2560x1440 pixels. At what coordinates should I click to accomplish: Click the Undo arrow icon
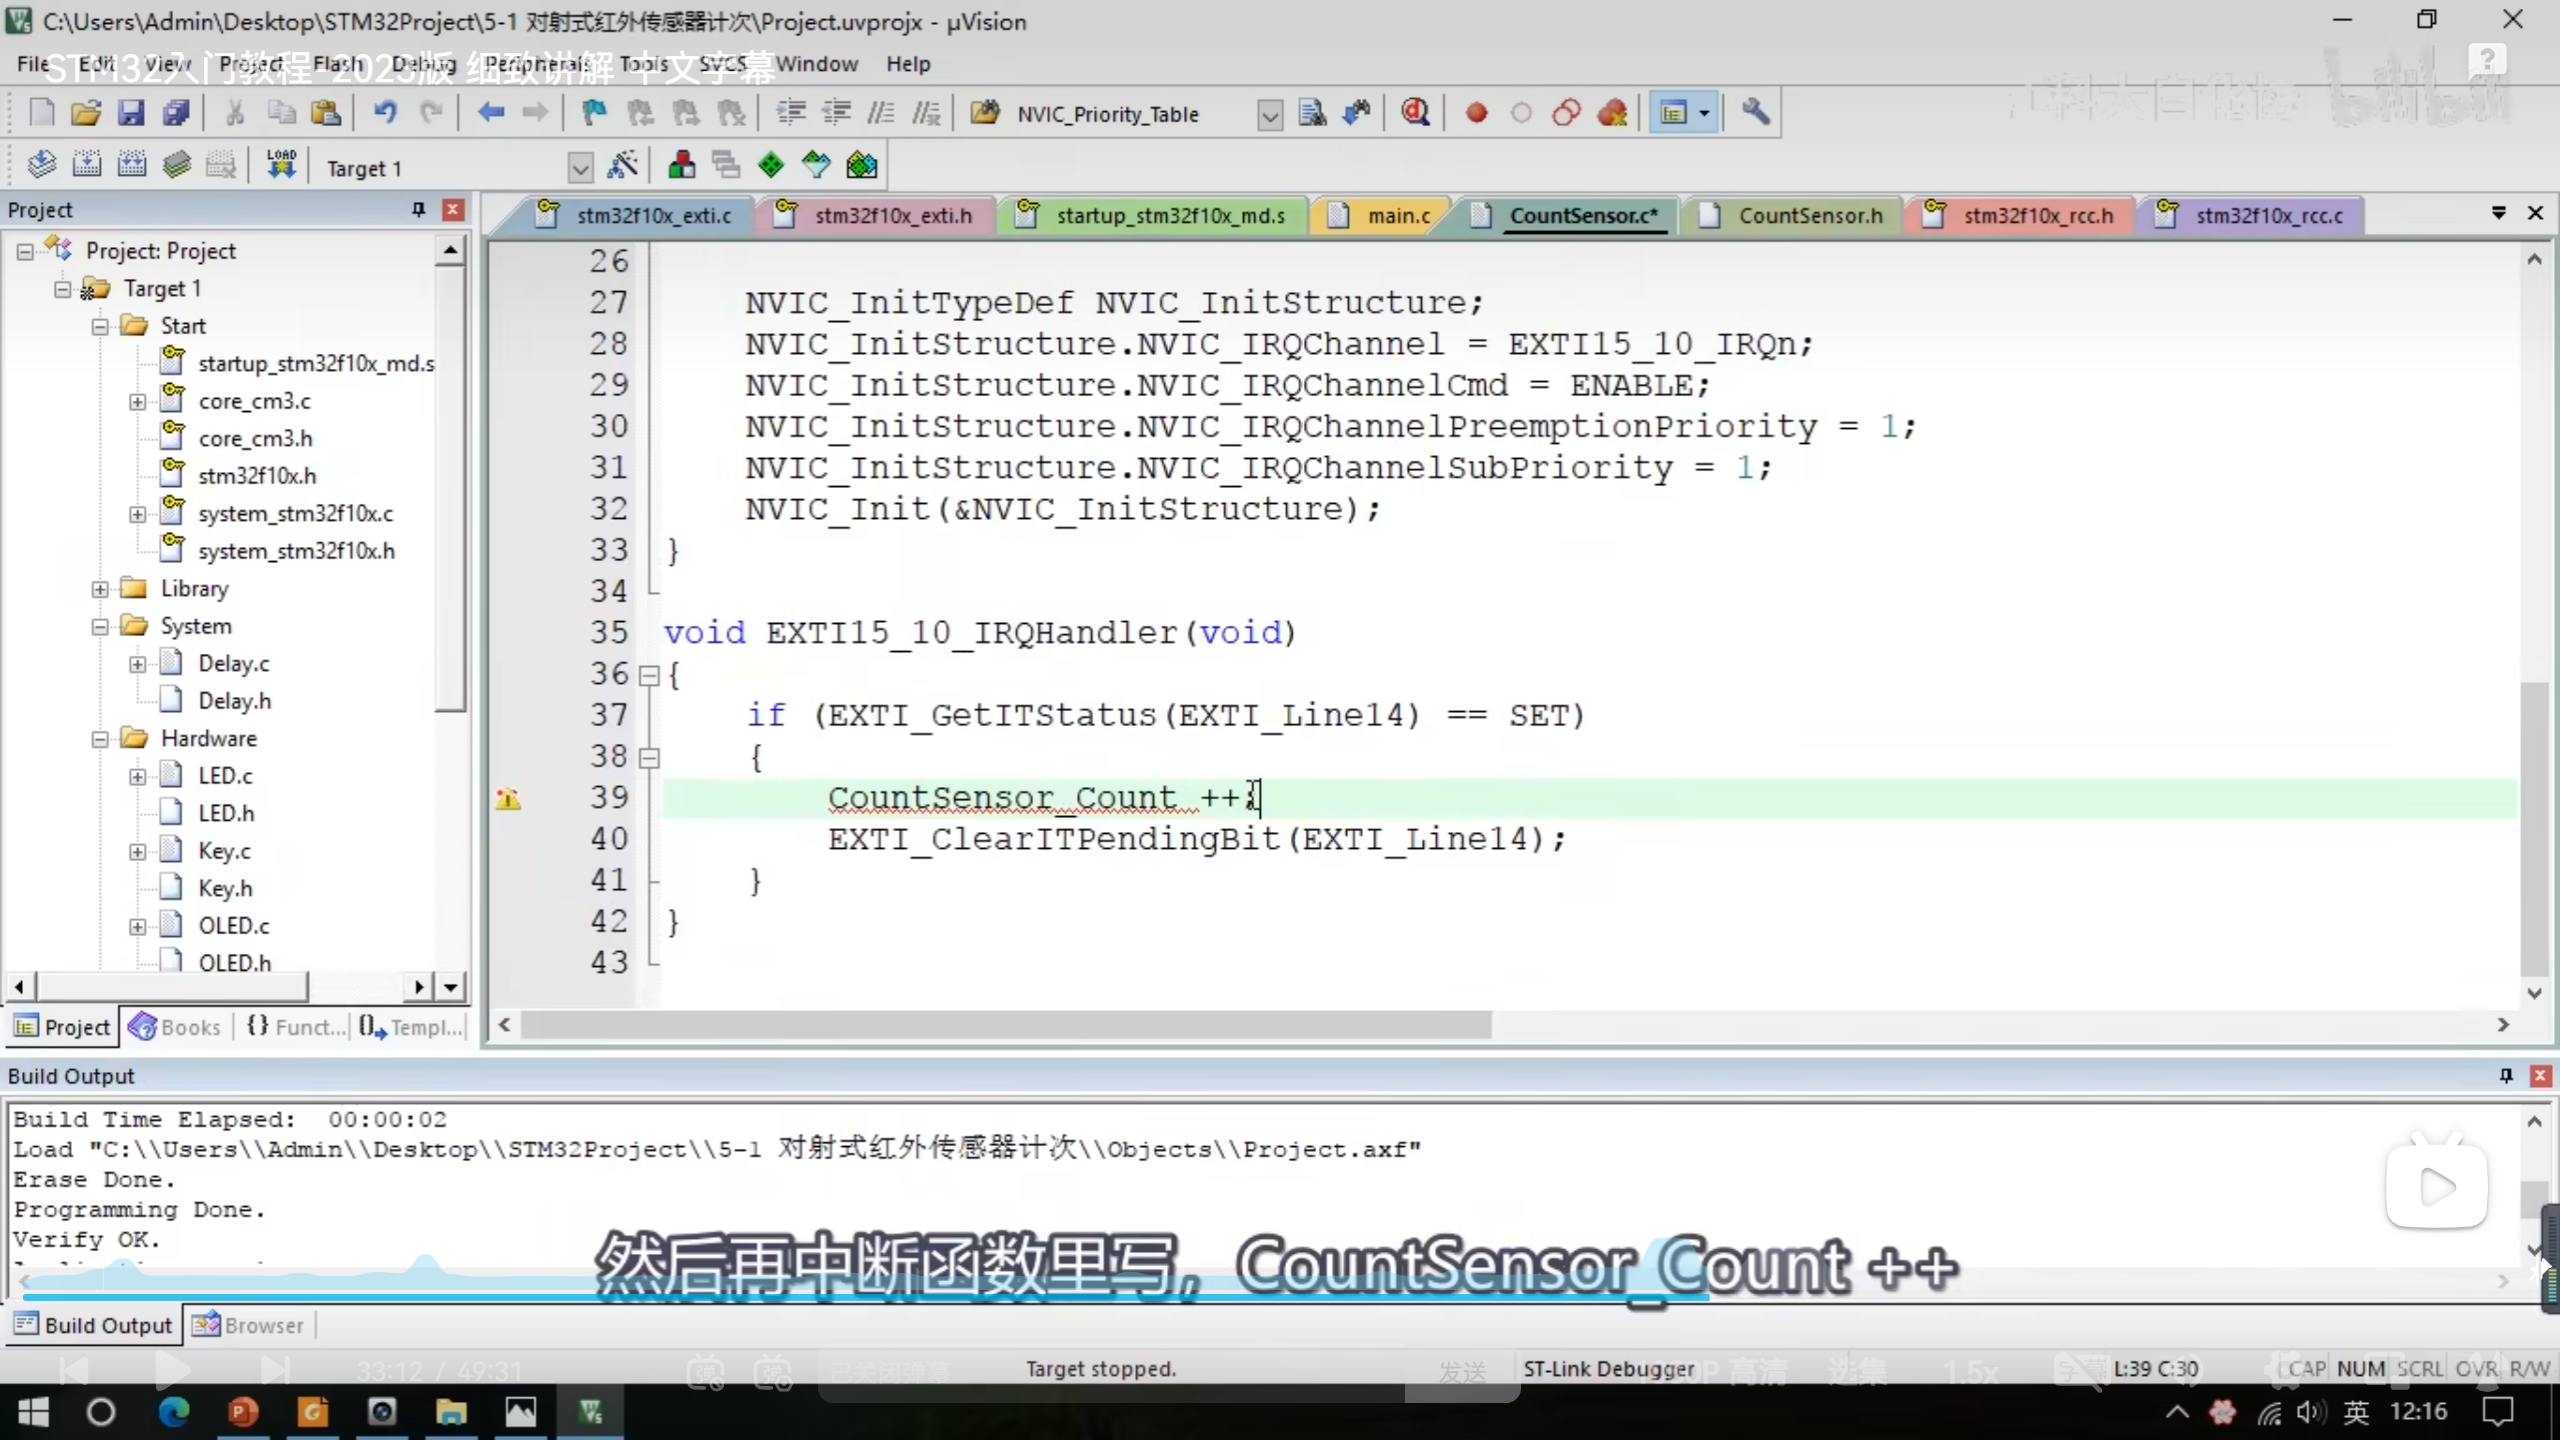385,113
